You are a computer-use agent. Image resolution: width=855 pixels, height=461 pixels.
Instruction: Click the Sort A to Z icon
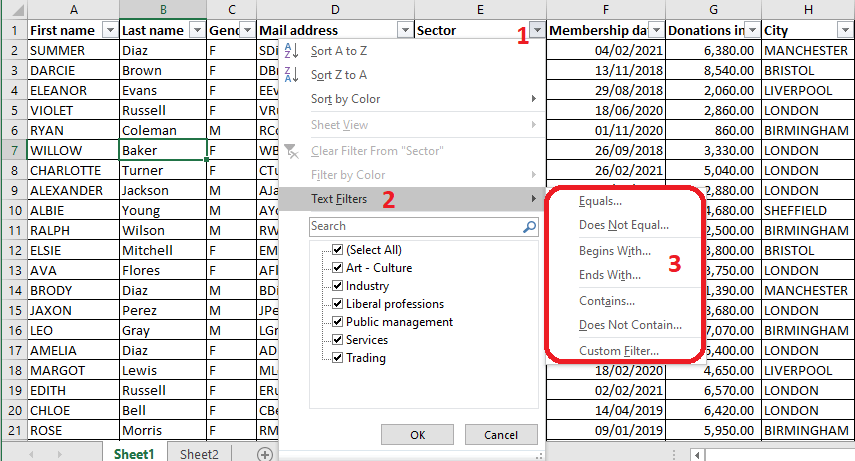(292, 51)
